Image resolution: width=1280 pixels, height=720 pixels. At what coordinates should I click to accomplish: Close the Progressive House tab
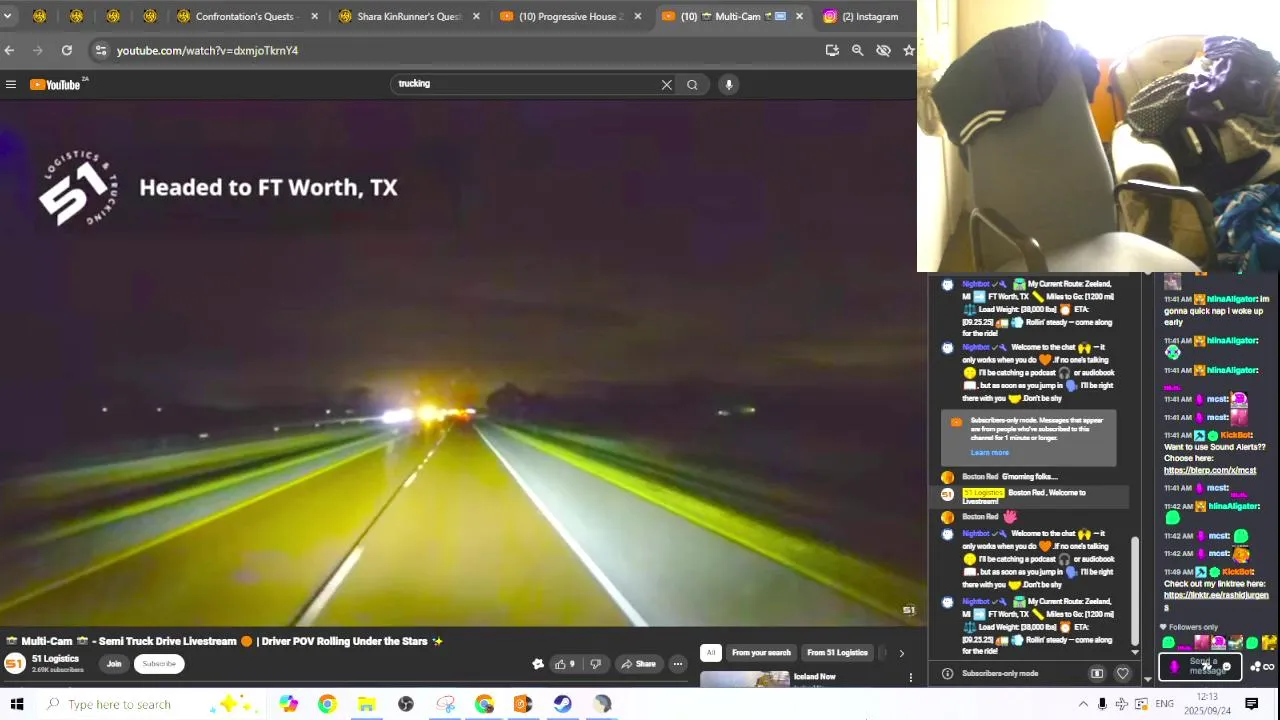[638, 16]
